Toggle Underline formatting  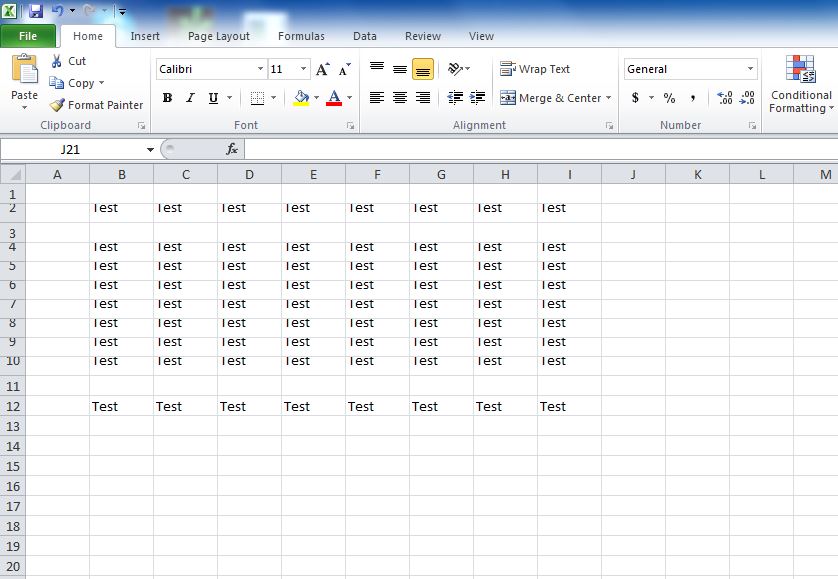tap(213, 98)
